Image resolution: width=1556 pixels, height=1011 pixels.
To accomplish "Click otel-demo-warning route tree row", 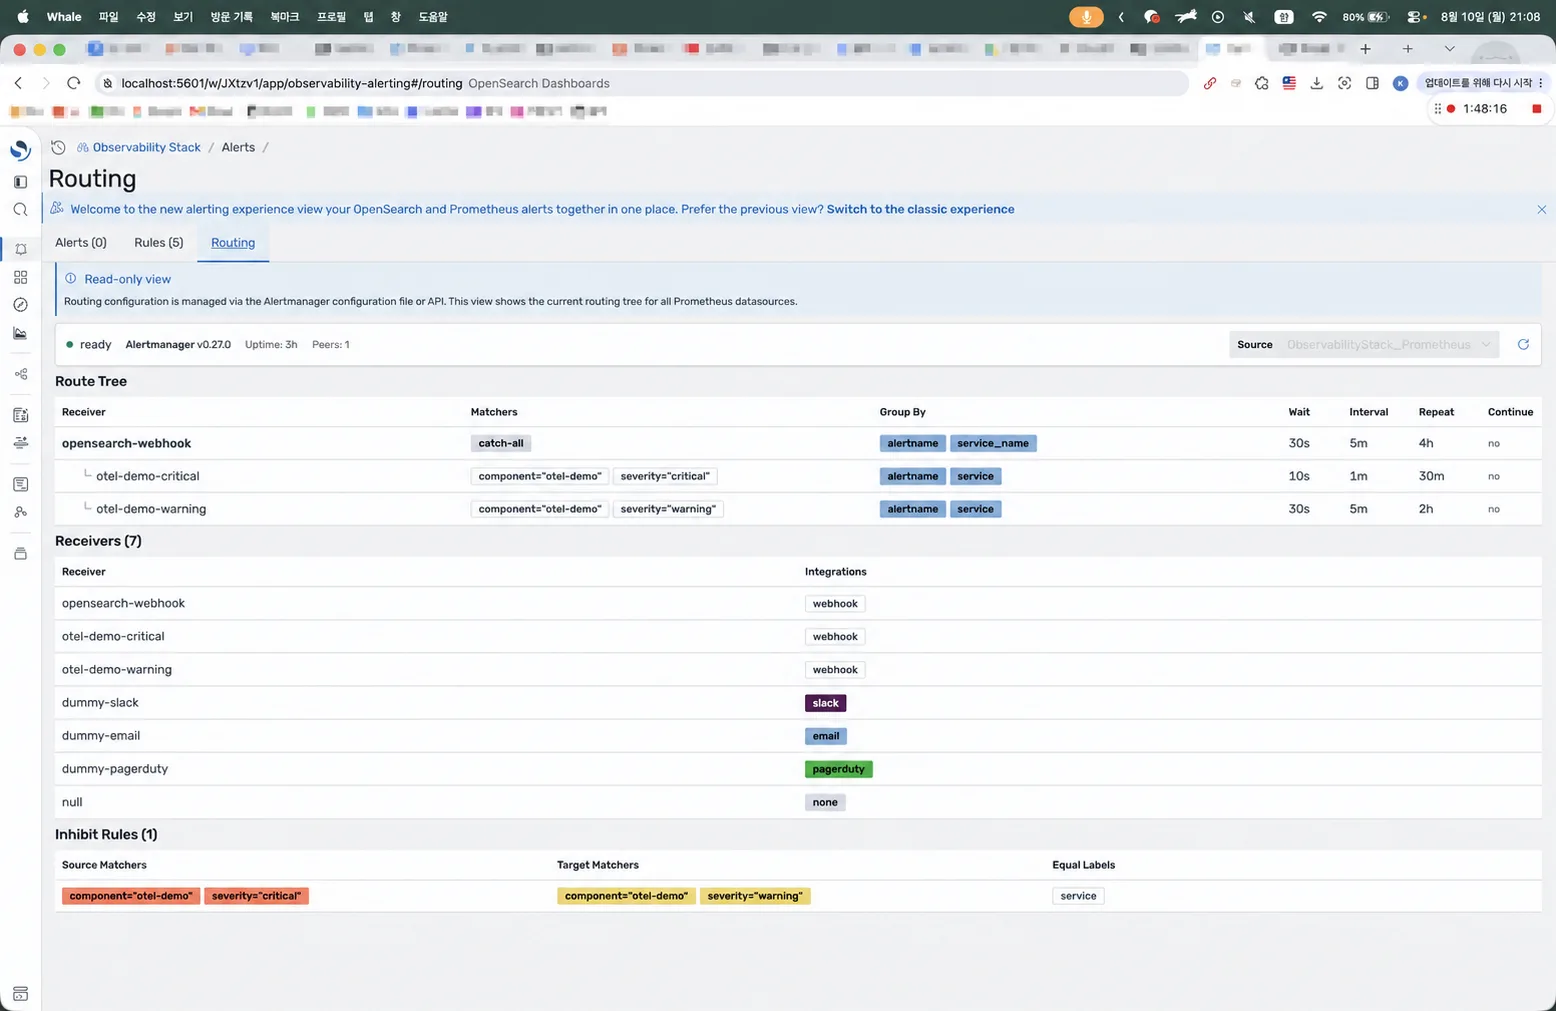I will tap(798, 509).
